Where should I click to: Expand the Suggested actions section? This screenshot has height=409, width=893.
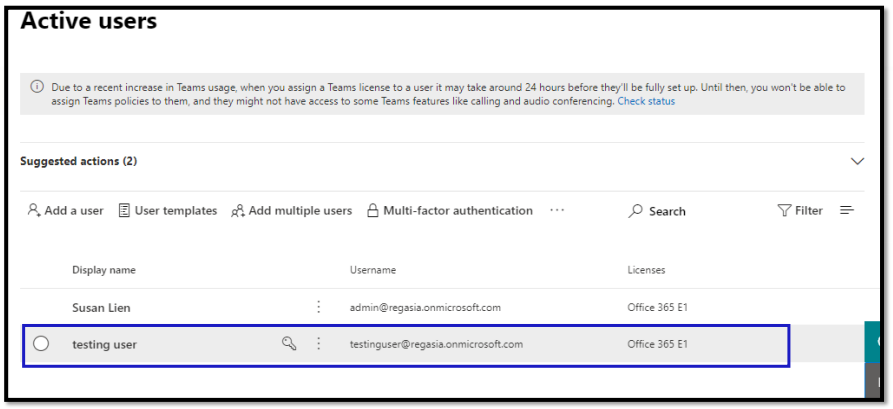pyautogui.click(x=857, y=161)
